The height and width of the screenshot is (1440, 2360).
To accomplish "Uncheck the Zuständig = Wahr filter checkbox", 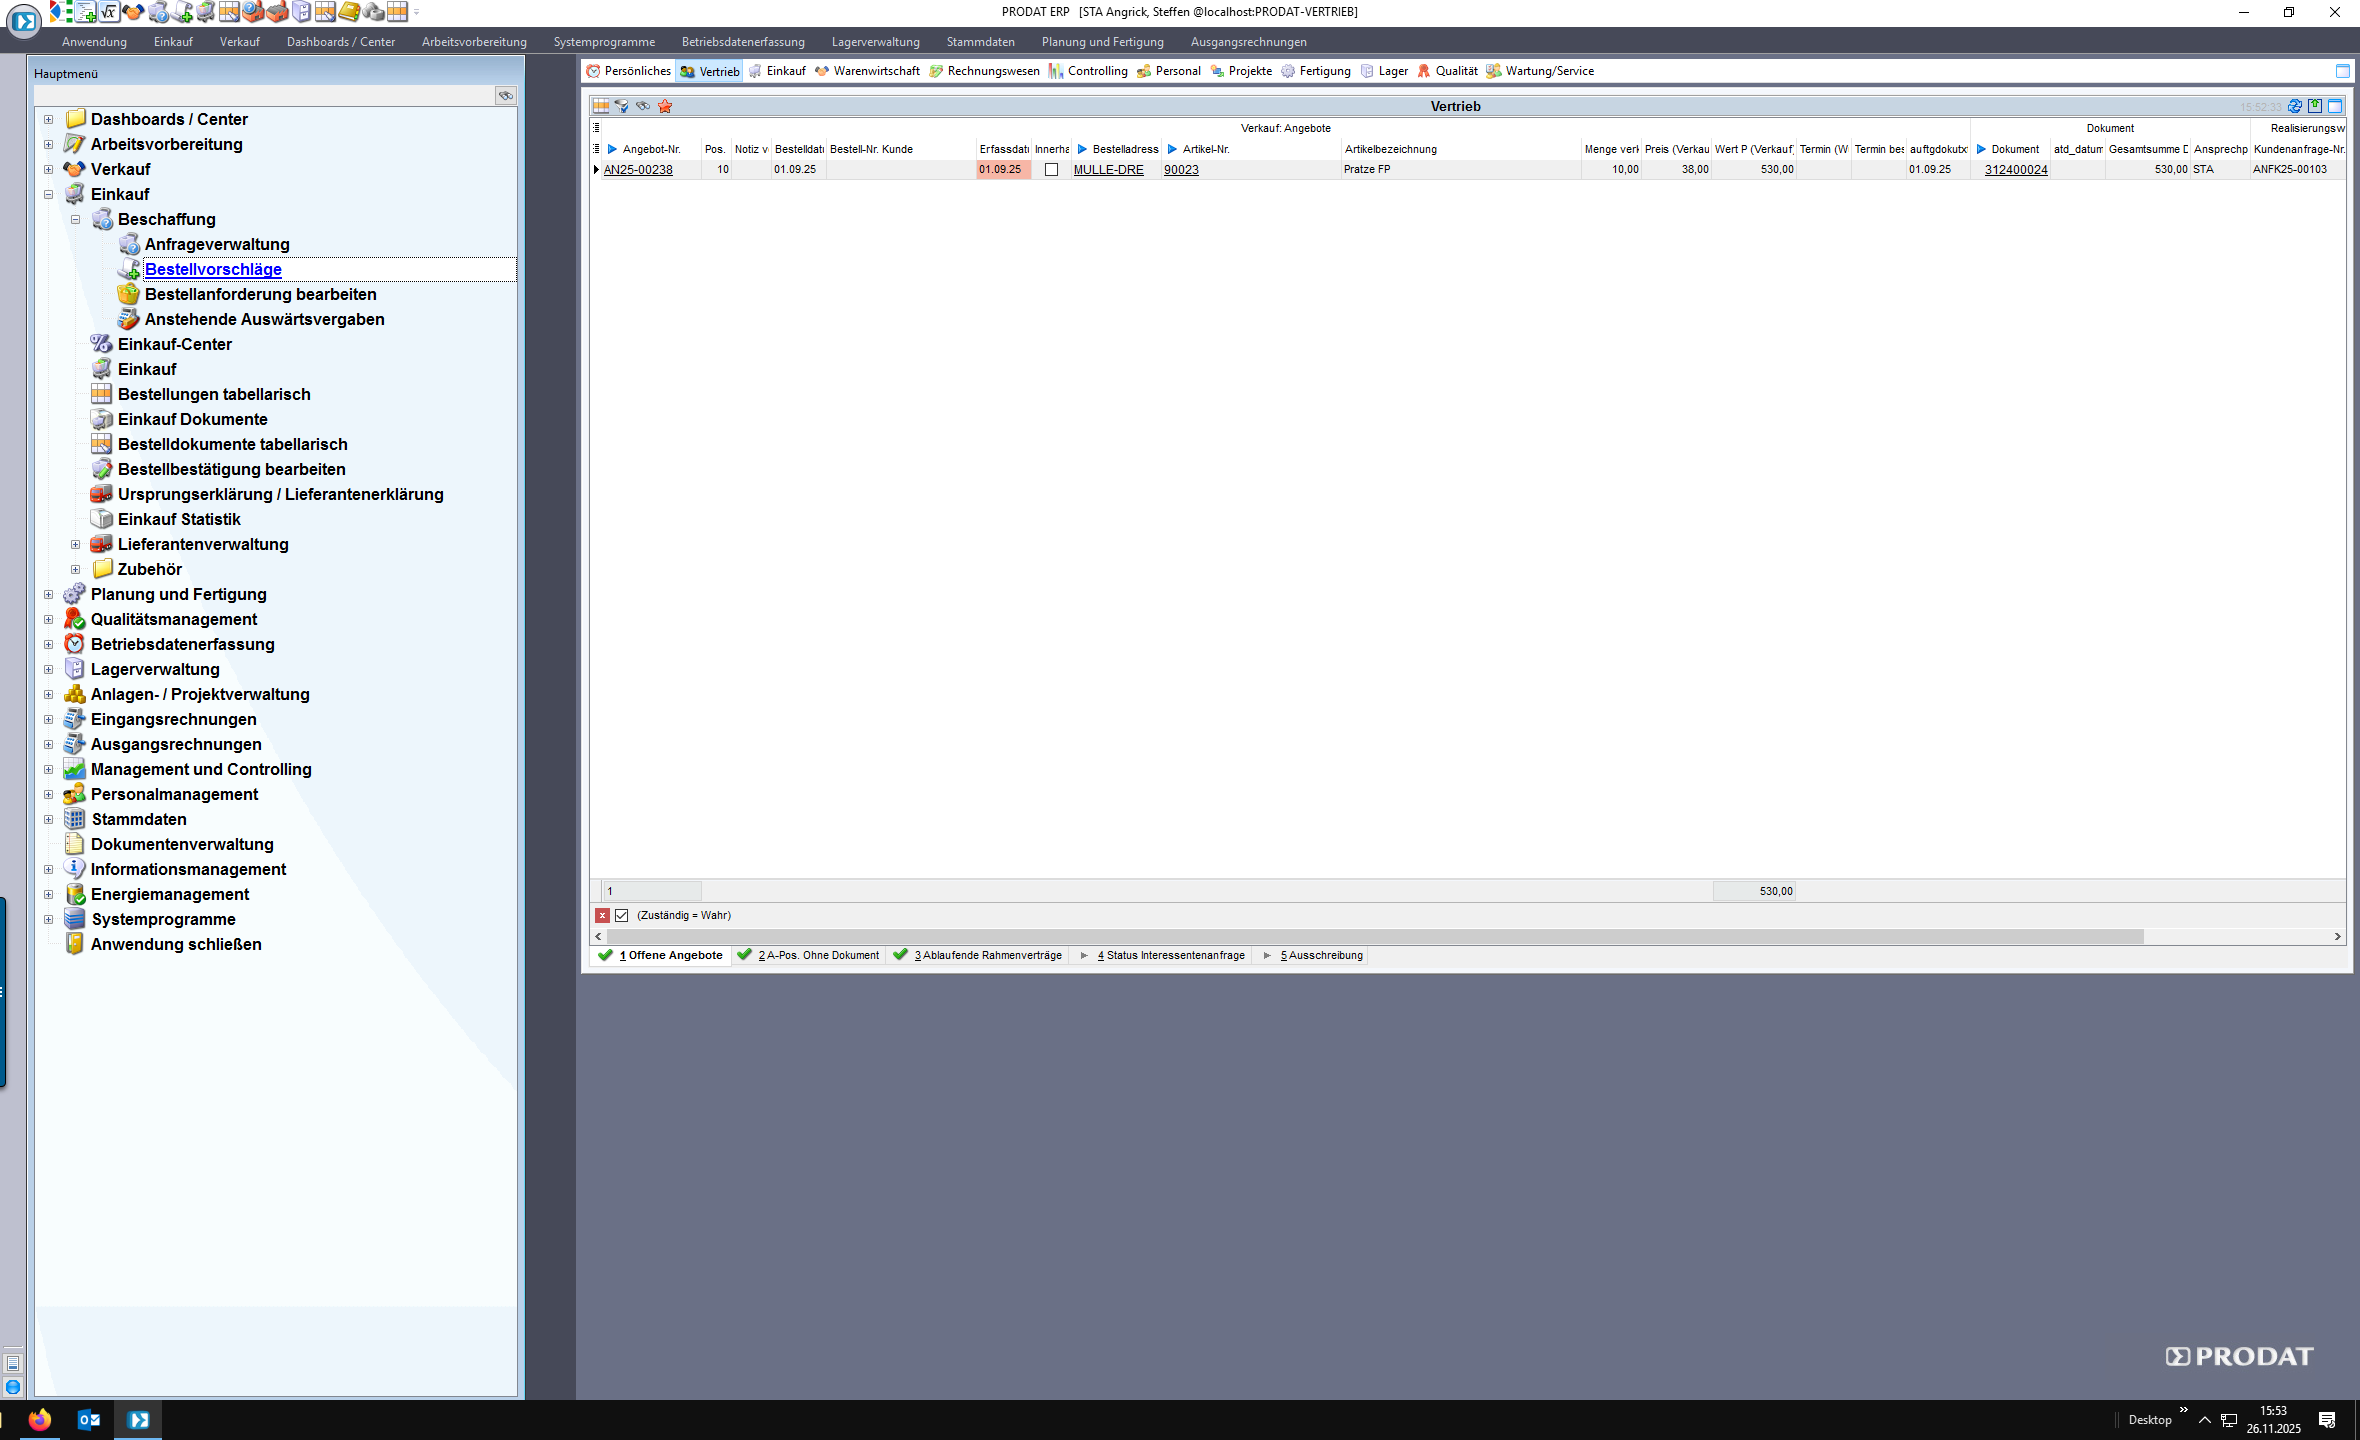I will (622, 916).
